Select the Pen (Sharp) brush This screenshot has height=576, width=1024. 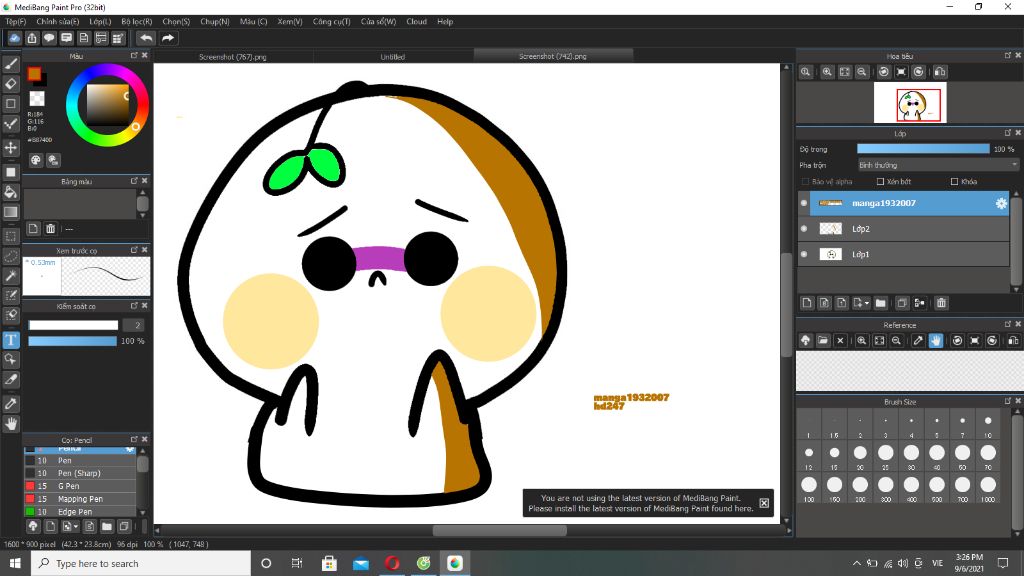coord(80,473)
